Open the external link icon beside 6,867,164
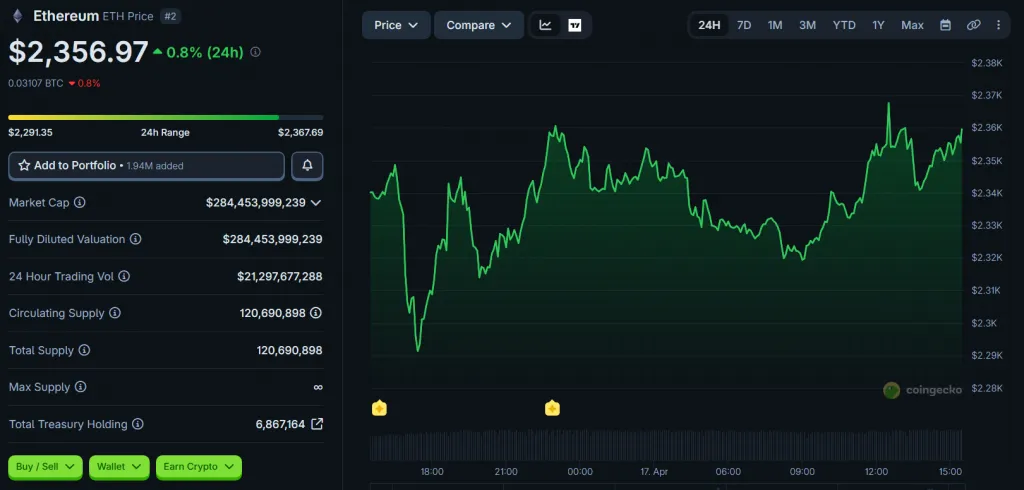This screenshot has height=490, width=1024. coord(317,424)
